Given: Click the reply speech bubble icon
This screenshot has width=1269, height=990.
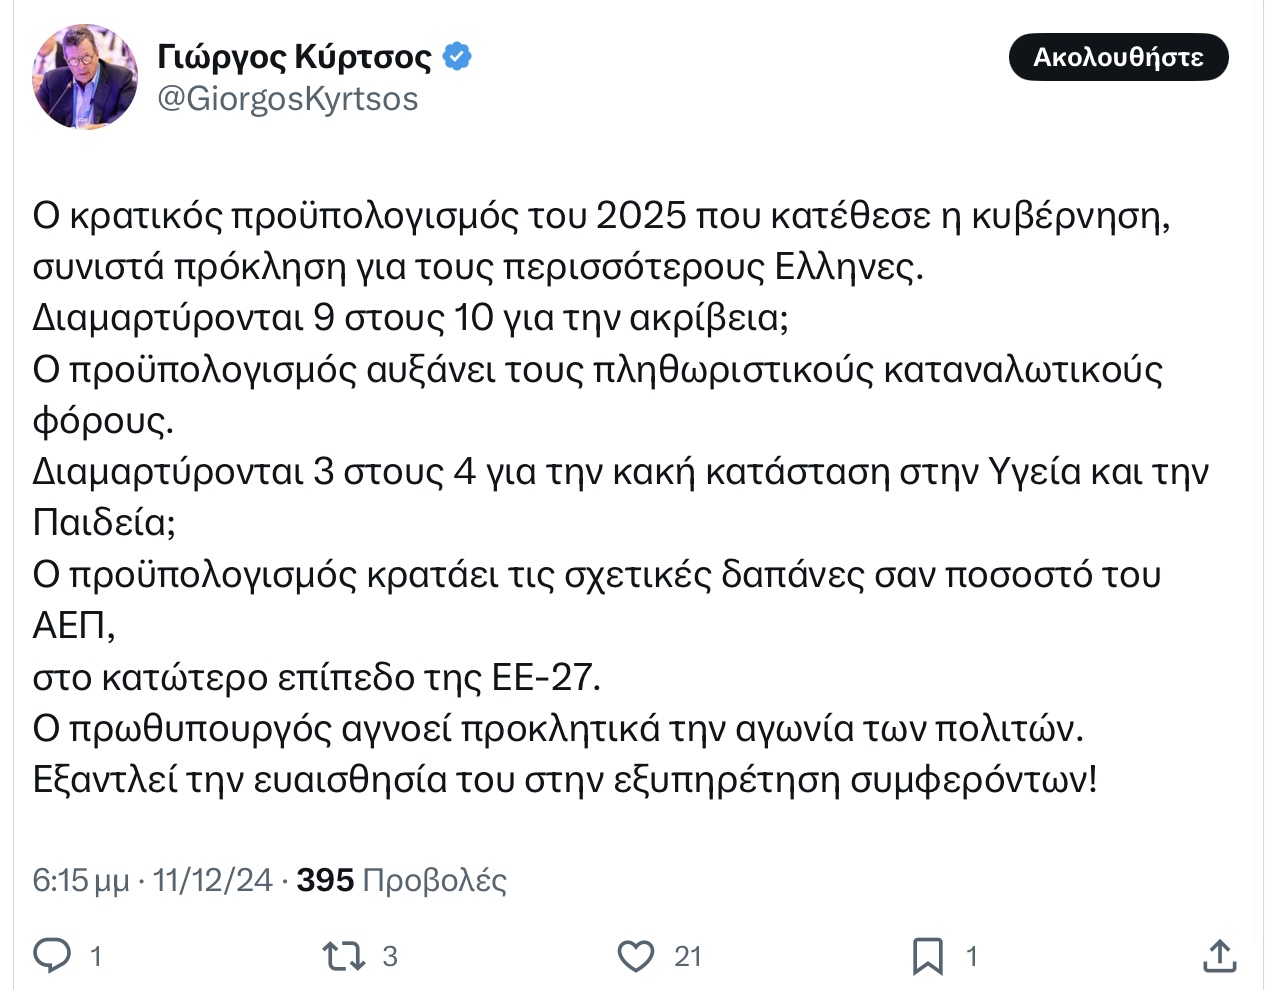Looking at the screenshot, I should coord(52,956).
